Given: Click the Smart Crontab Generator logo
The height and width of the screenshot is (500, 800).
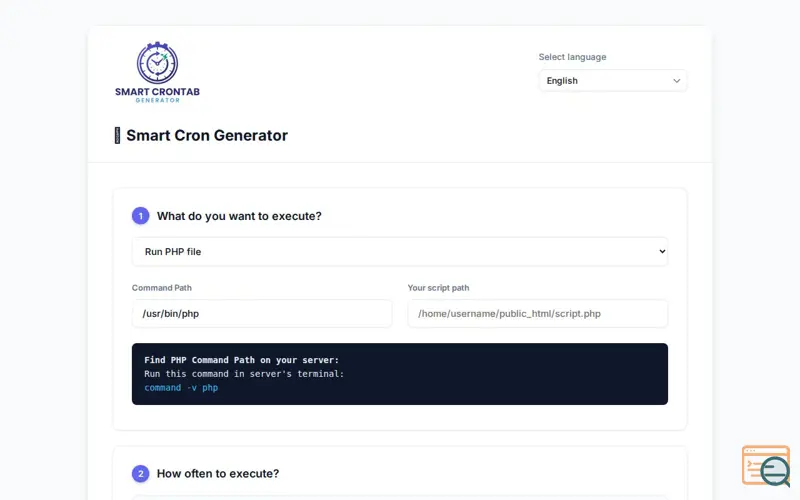Looking at the screenshot, I should click(x=157, y=72).
